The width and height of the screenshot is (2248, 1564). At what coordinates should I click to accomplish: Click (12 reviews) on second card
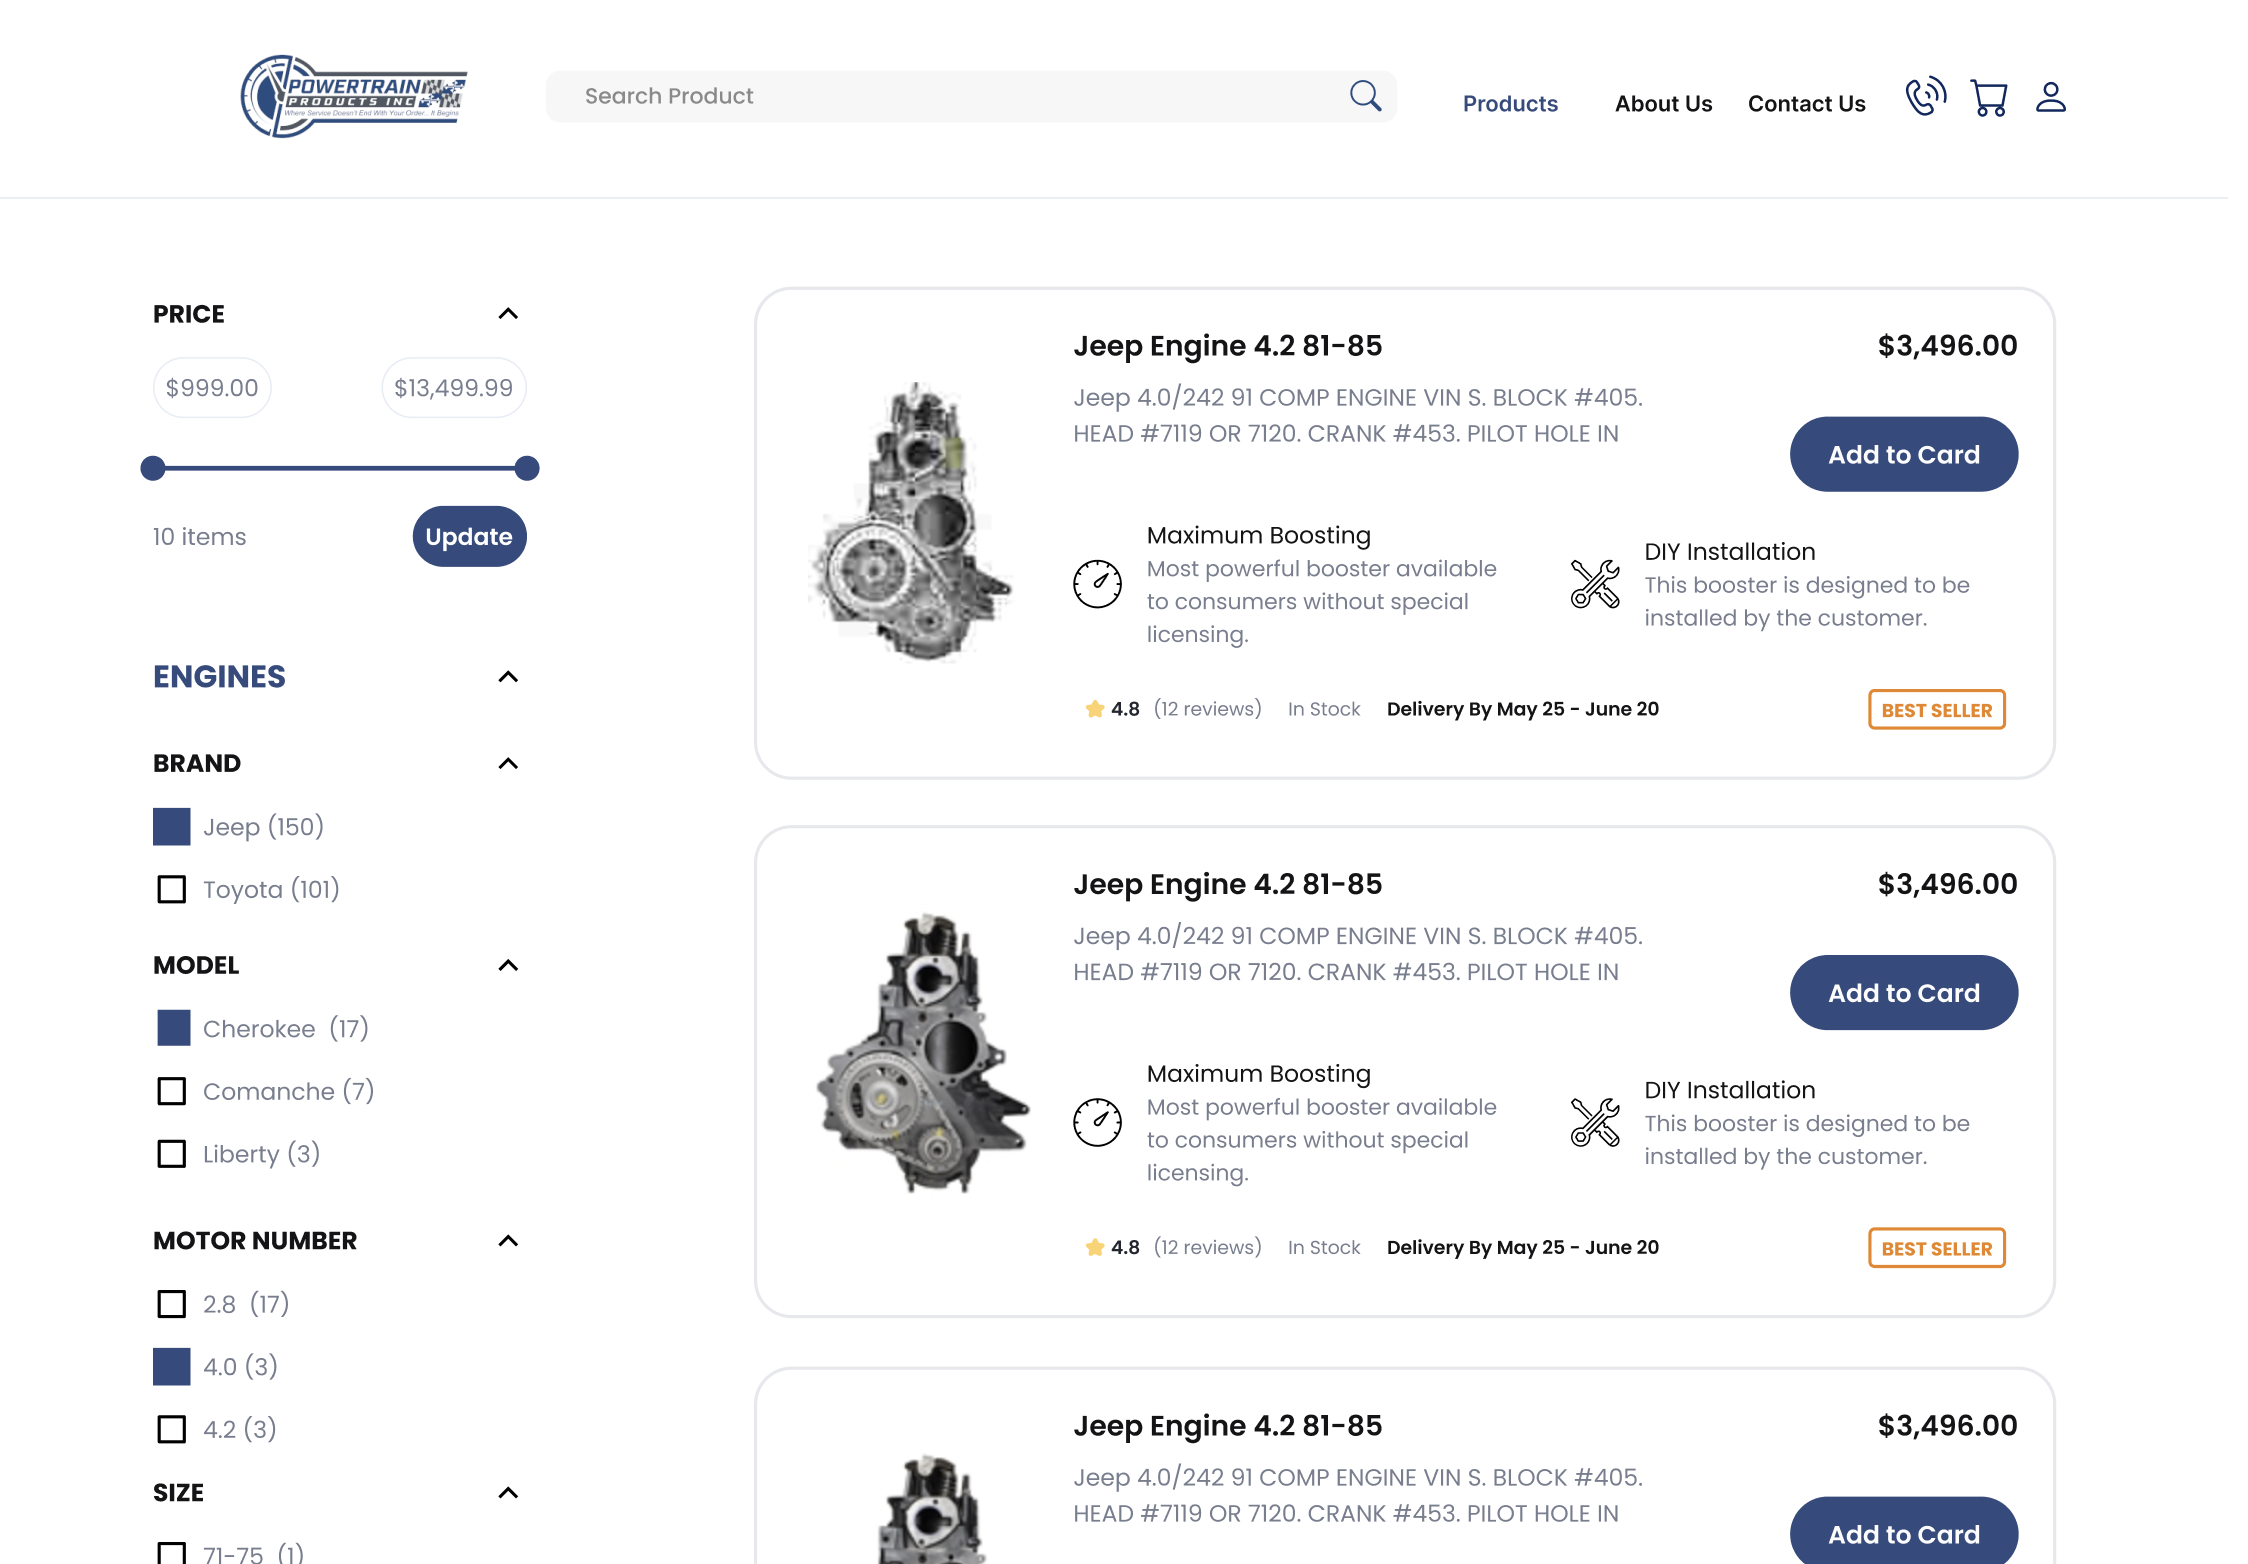1207,1247
